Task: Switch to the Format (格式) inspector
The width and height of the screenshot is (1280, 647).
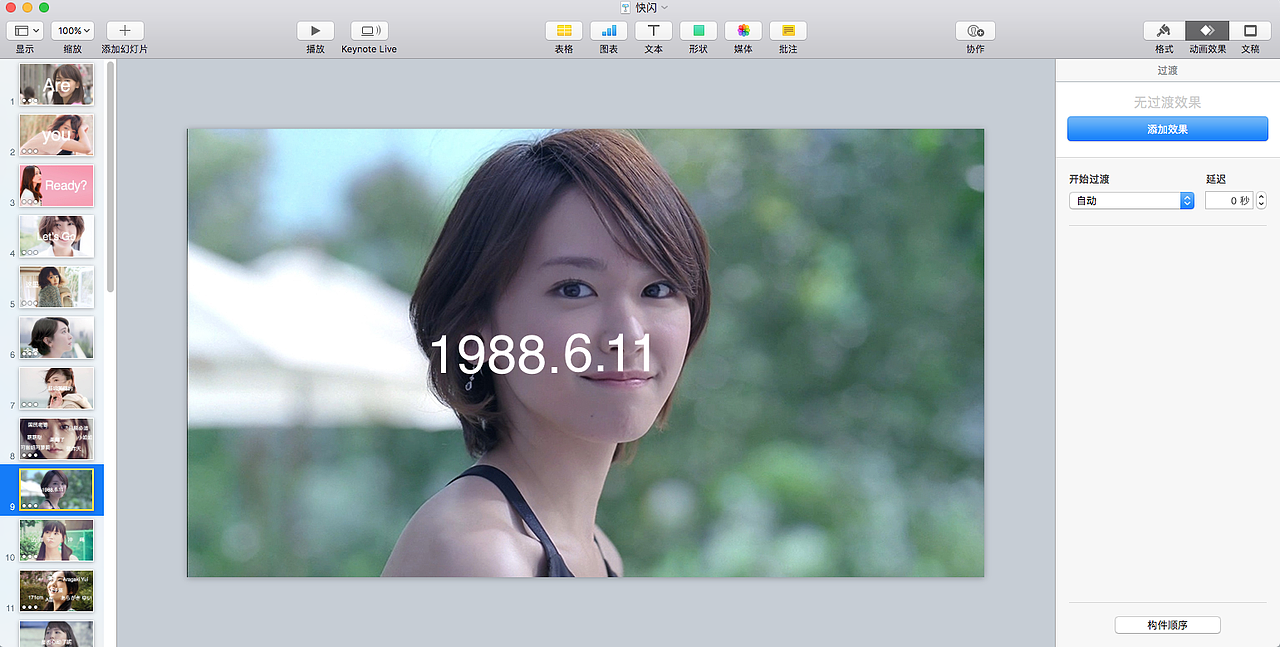Action: (x=1164, y=31)
